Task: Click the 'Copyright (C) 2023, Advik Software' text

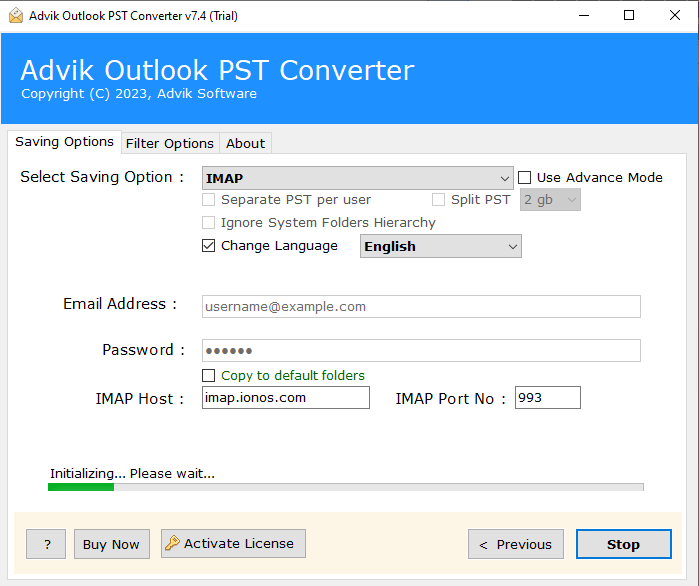Action: click(x=139, y=94)
